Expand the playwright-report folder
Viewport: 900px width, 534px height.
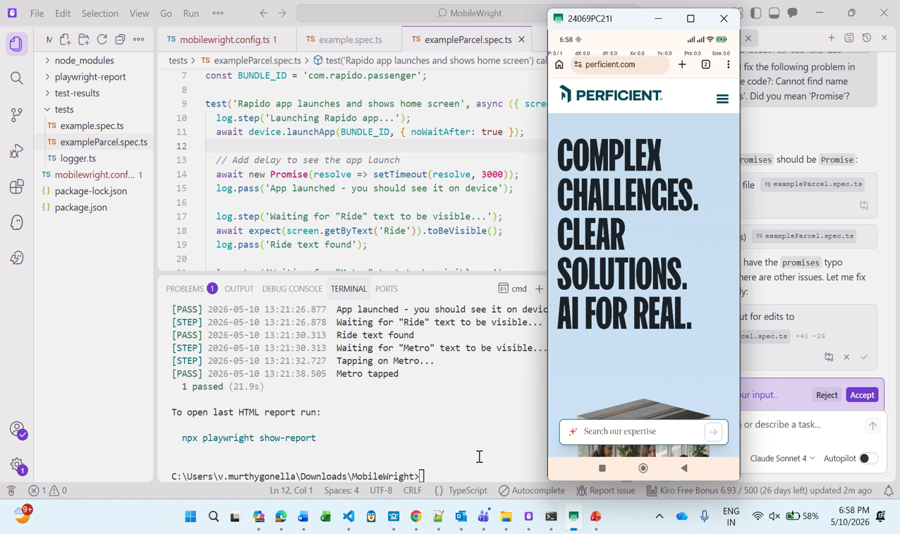[90, 76]
